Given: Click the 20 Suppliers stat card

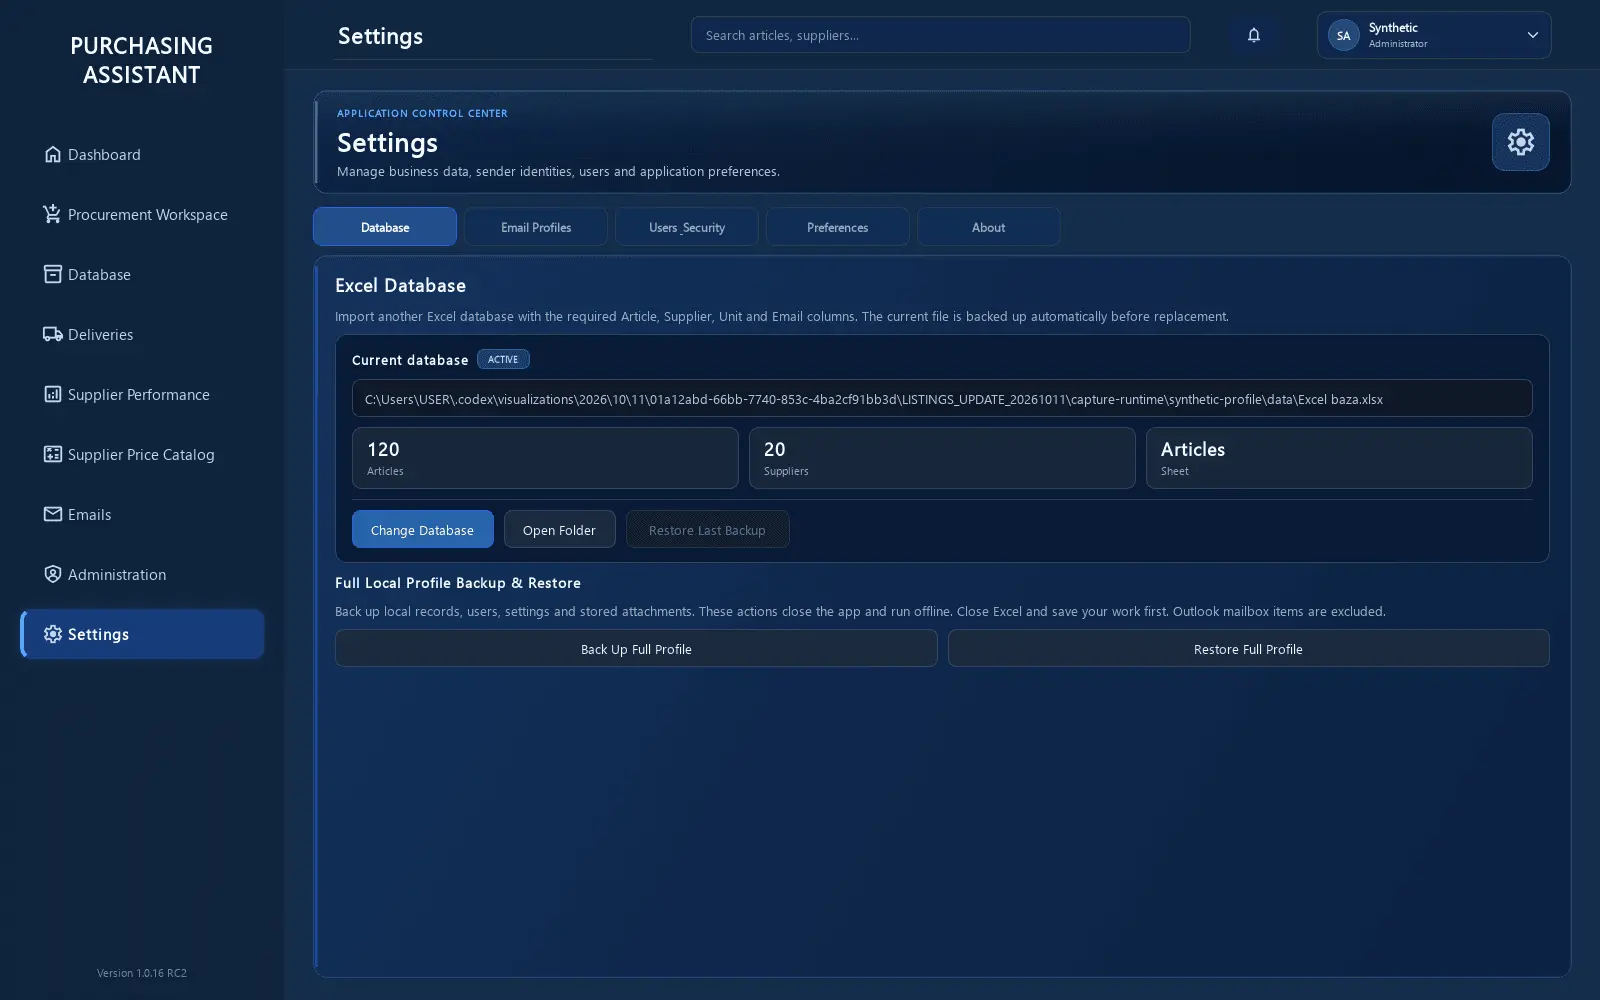Looking at the screenshot, I should click(x=942, y=458).
